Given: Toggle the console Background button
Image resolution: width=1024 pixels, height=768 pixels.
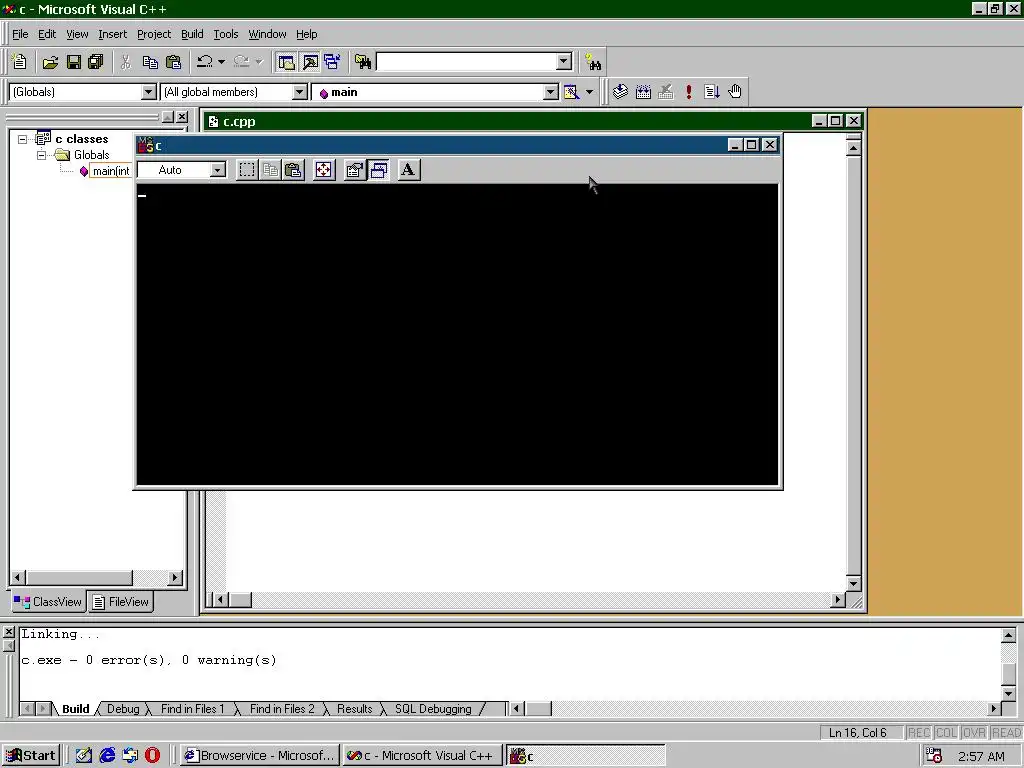Looking at the screenshot, I should pyautogui.click(x=378, y=170).
